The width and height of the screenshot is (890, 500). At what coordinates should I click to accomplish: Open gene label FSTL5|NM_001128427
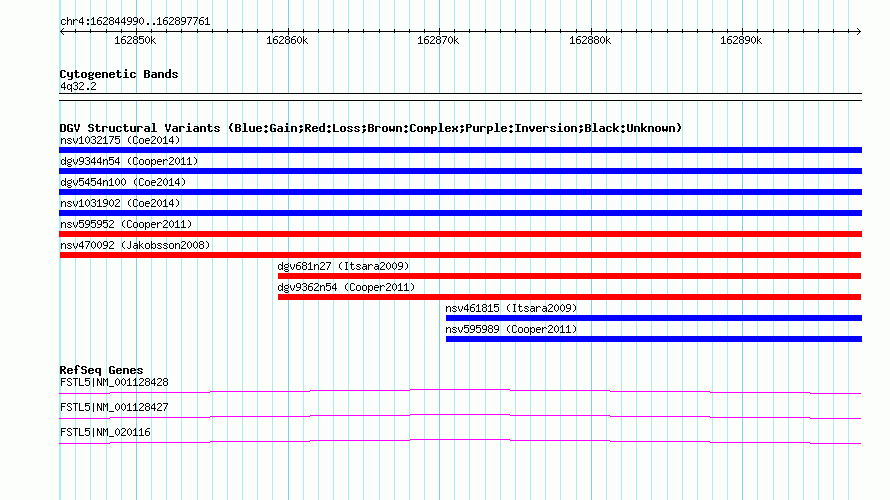tap(114, 407)
